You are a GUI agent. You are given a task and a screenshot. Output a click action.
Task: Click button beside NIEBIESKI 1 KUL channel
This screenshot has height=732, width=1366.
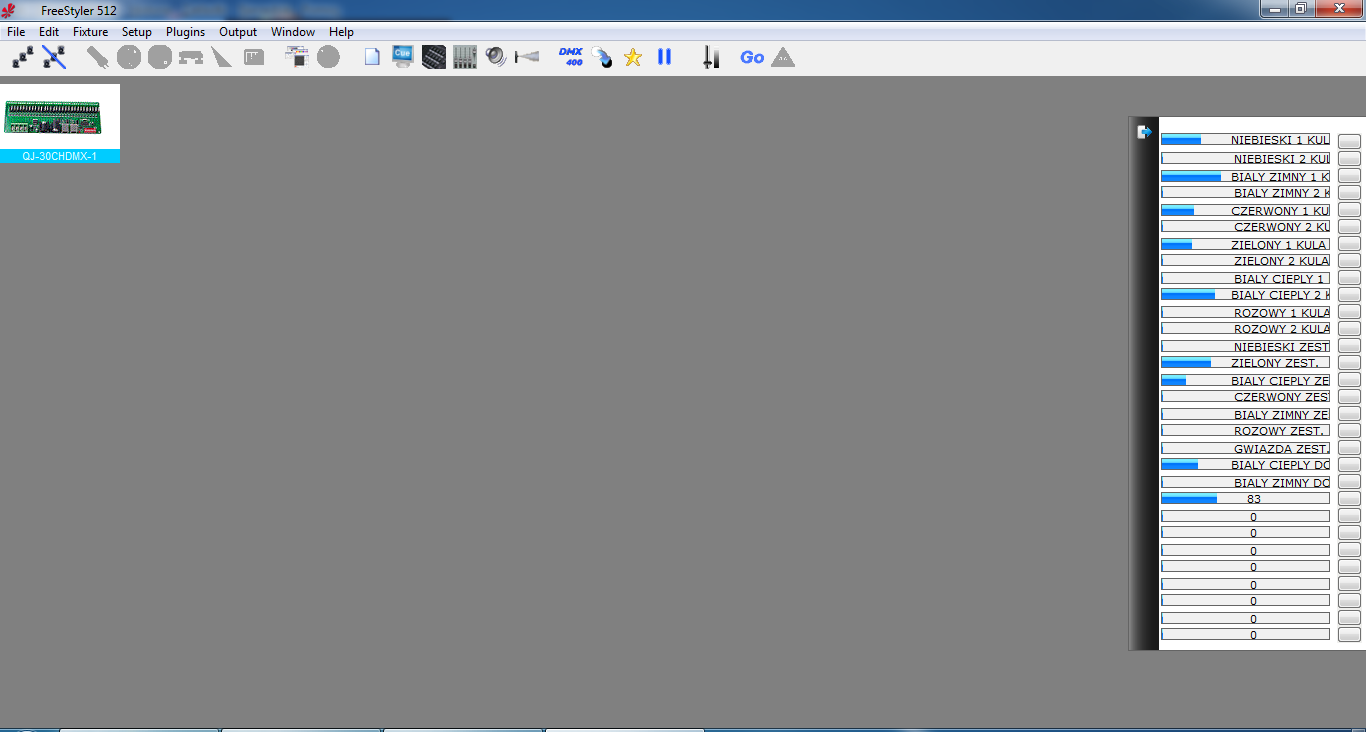(x=1349, y=141)
